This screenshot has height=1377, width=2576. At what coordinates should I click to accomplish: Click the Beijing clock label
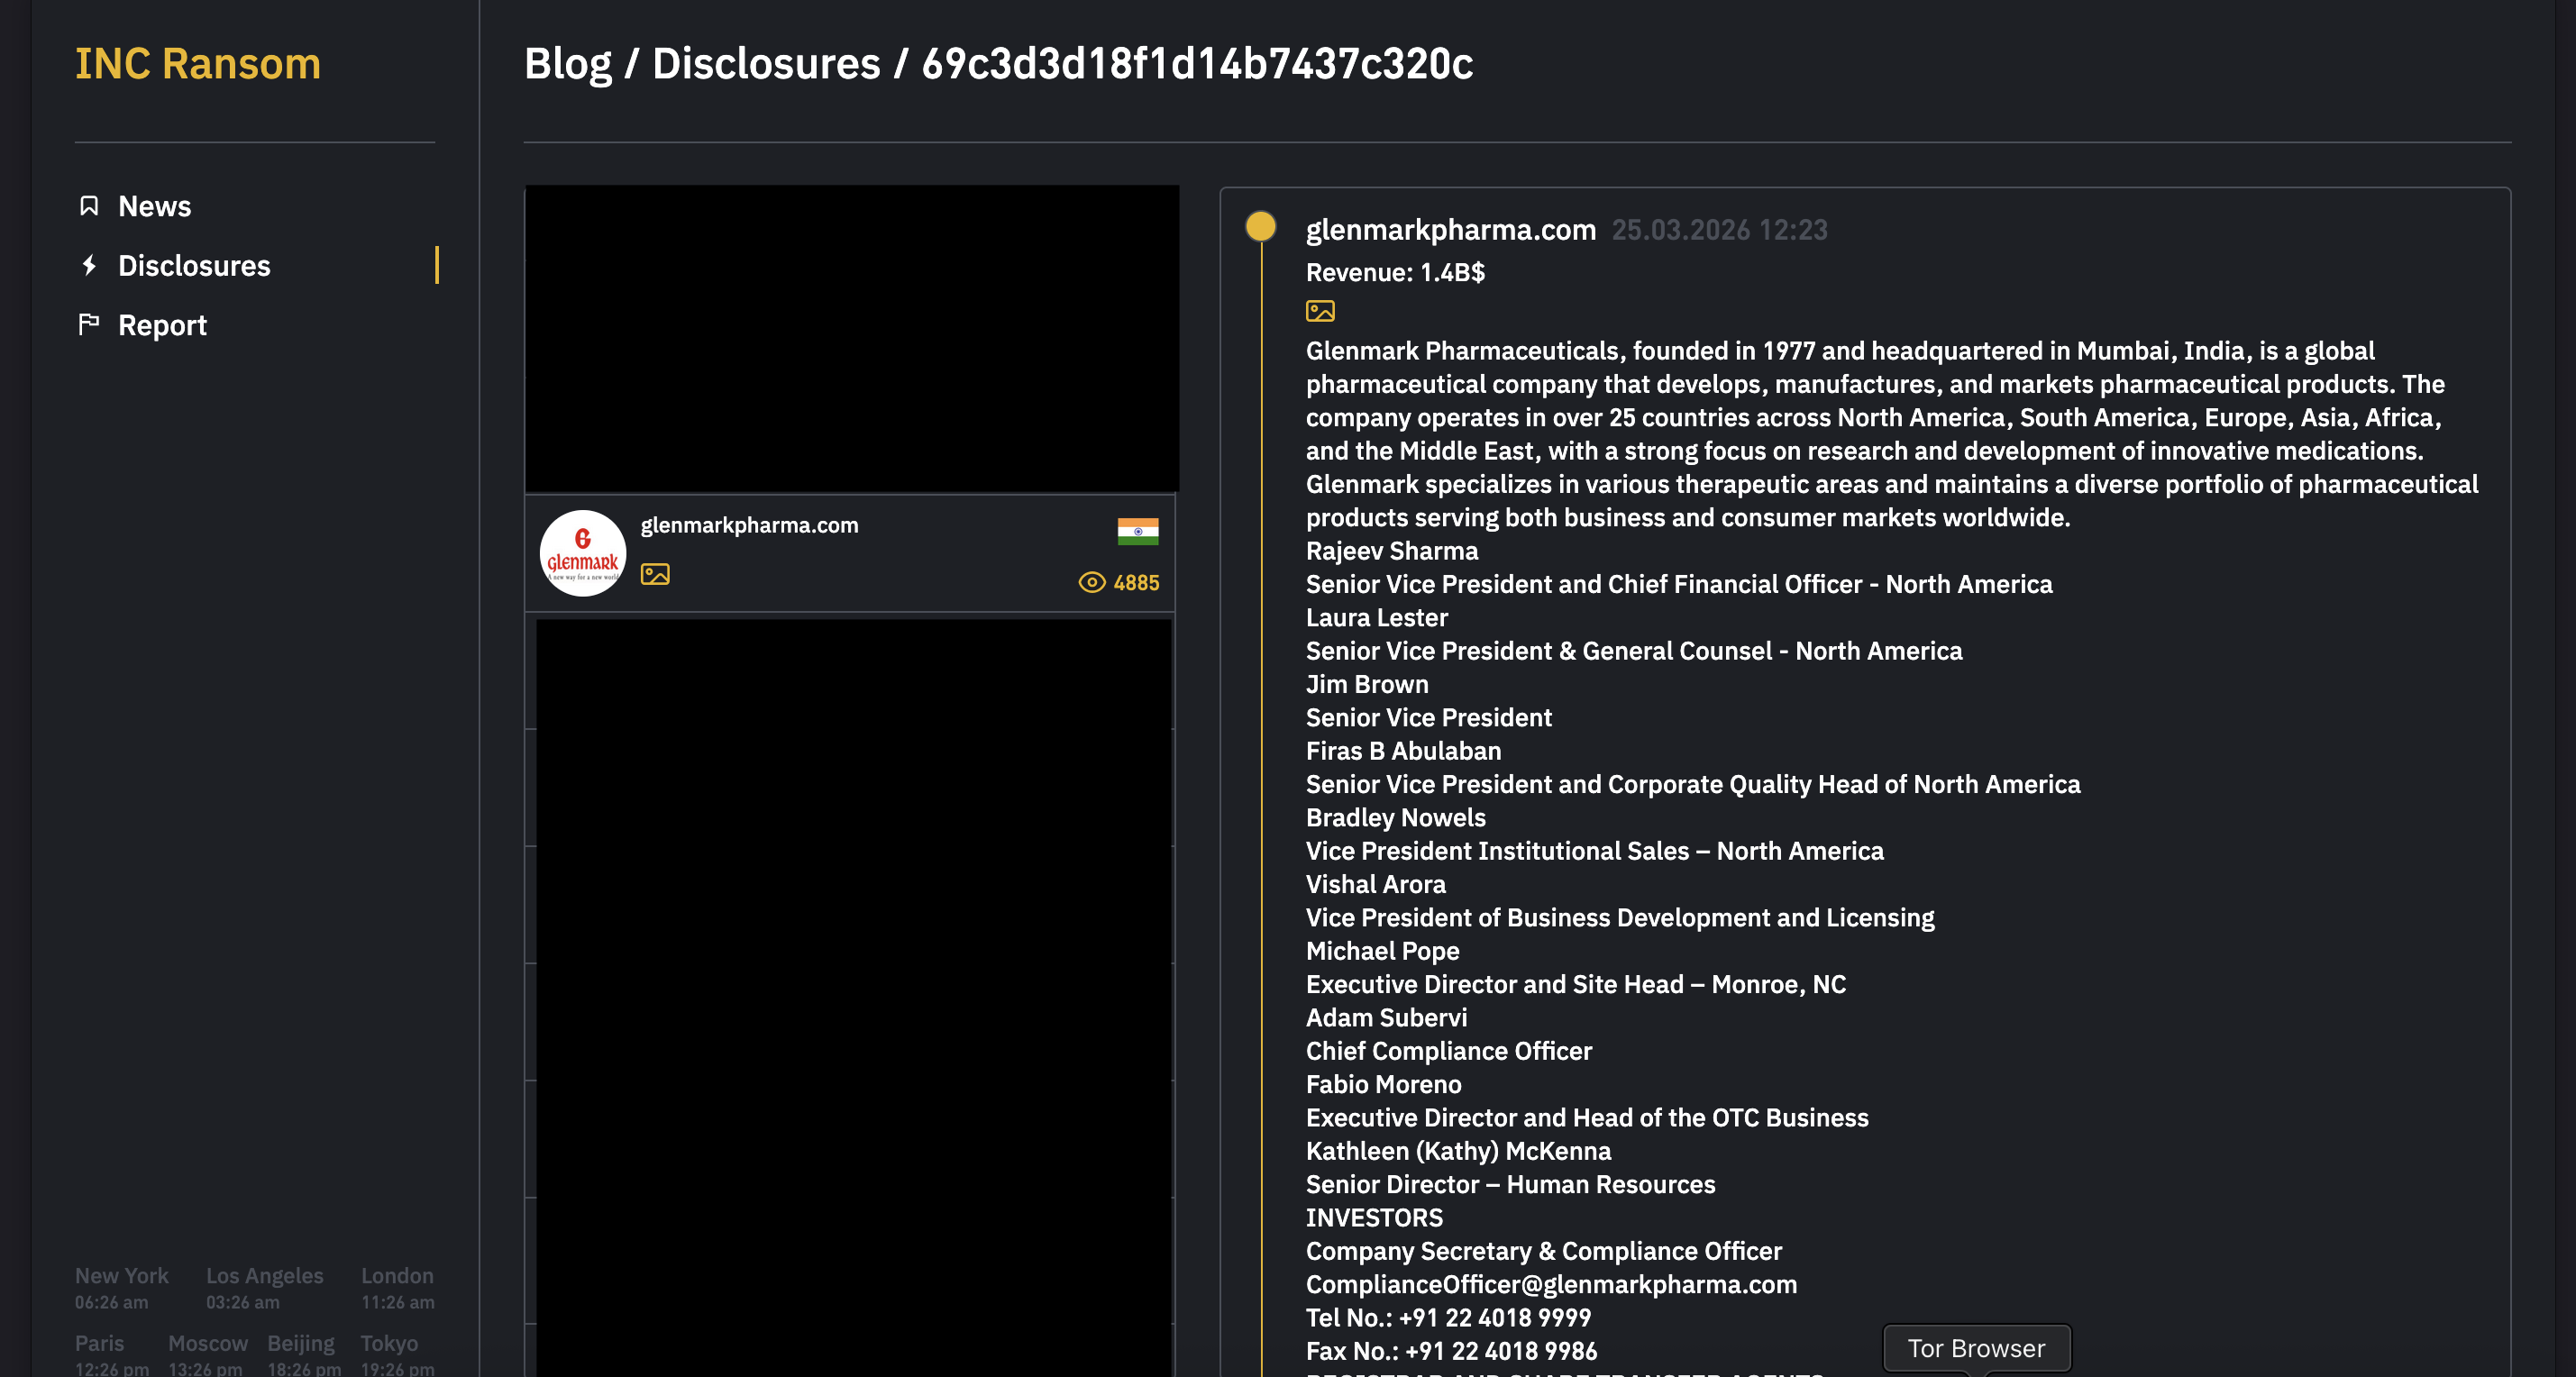[x=301, y=1343]
